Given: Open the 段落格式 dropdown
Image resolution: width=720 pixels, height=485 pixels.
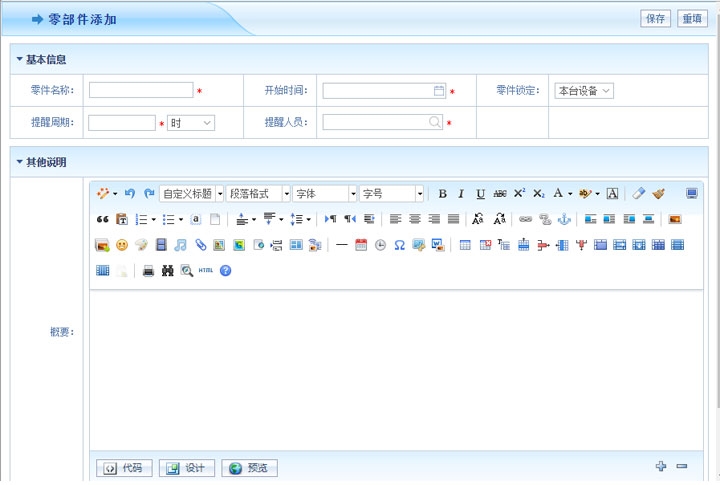Looking at the screenshot, I should (x=286, y=194).
